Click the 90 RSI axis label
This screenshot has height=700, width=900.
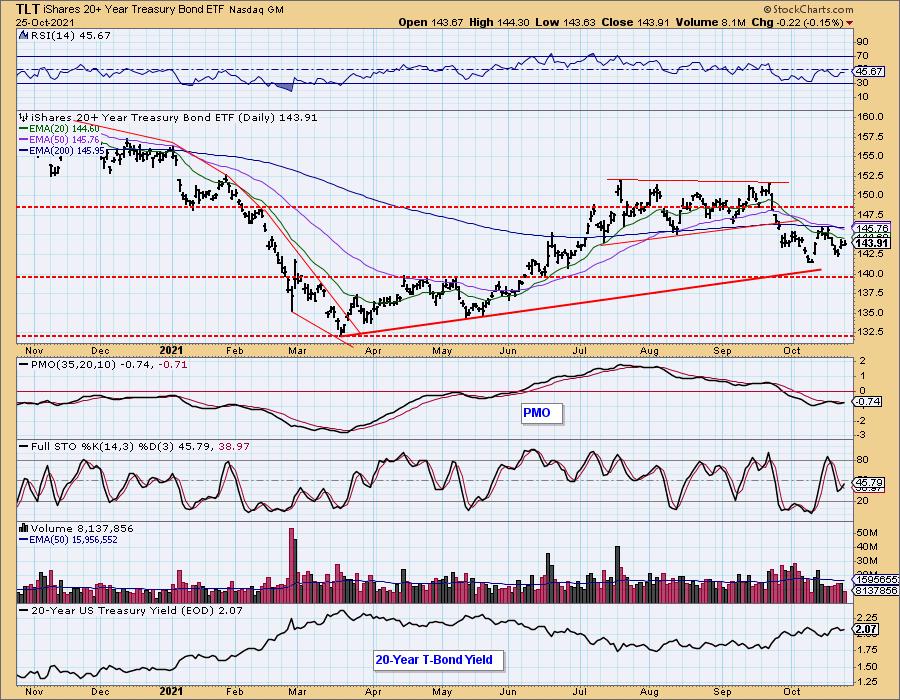coord(862,42)
